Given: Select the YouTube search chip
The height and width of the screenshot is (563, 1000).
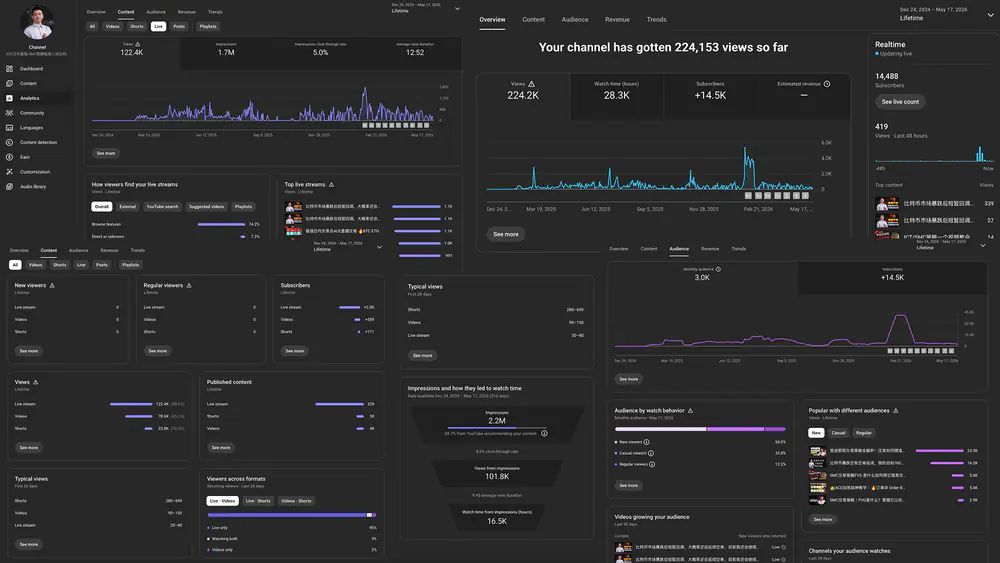Looking at the screenshot, I should click(162, 207).
